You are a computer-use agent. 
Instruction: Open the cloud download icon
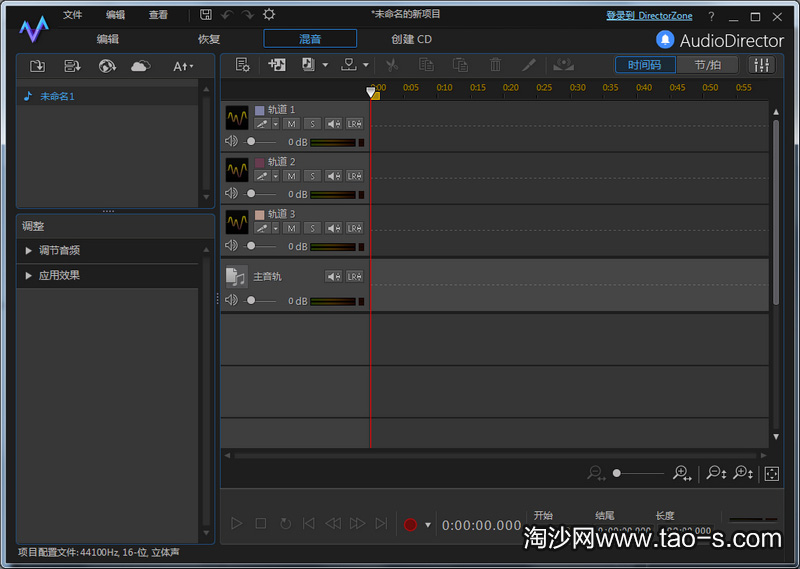(x=141, y=66)
